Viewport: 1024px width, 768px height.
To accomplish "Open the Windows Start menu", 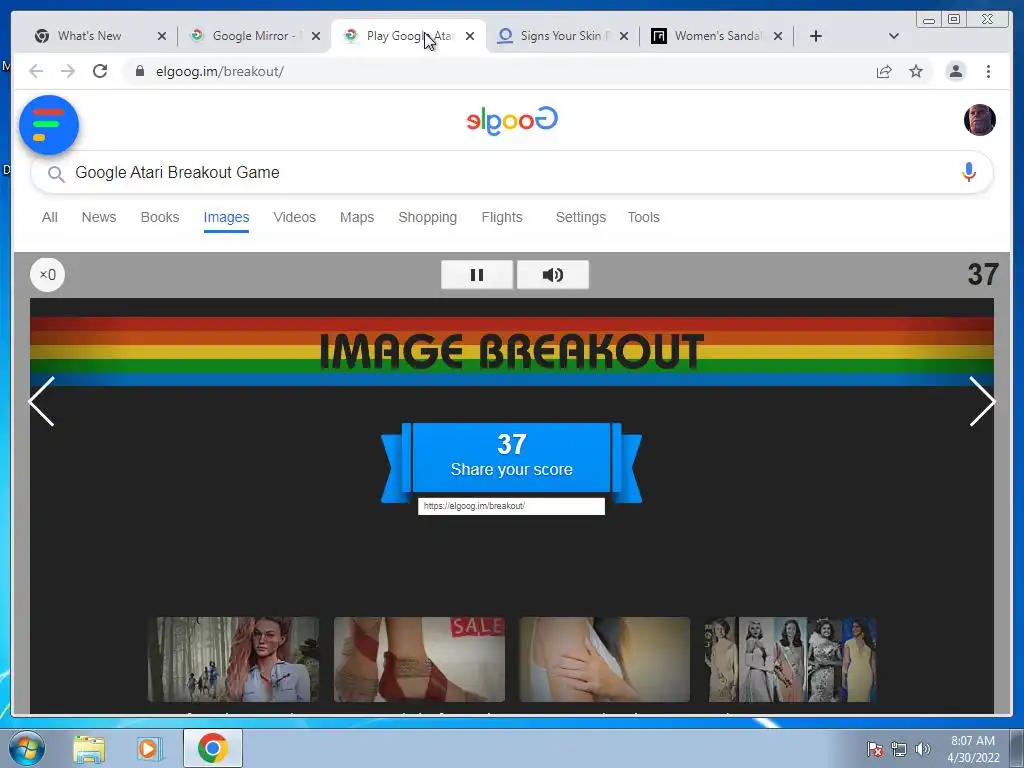I will point(25,748).
